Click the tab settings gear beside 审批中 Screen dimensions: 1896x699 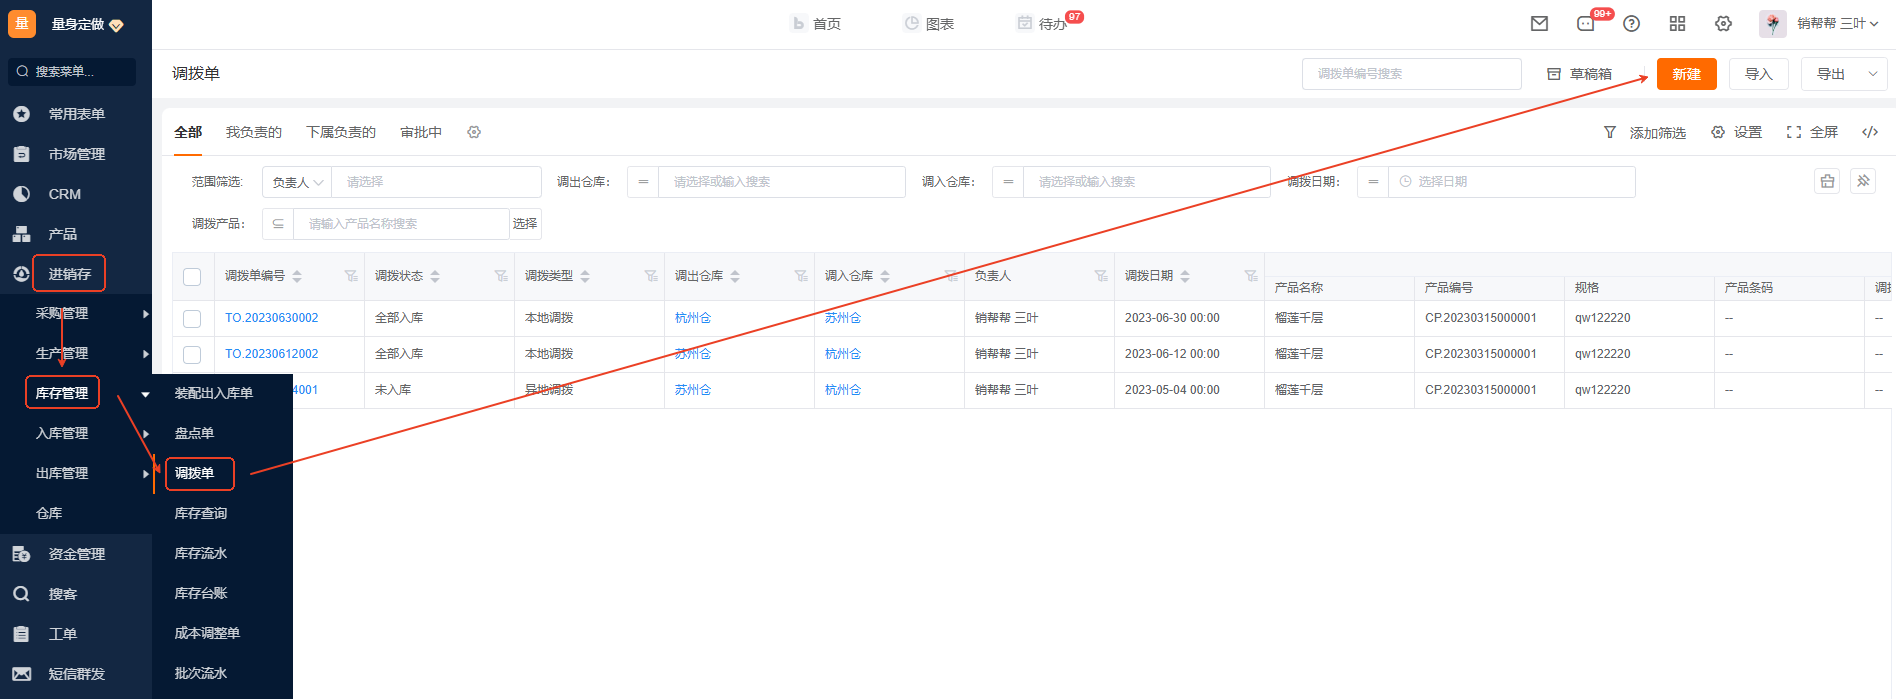(x=474, y=132)
